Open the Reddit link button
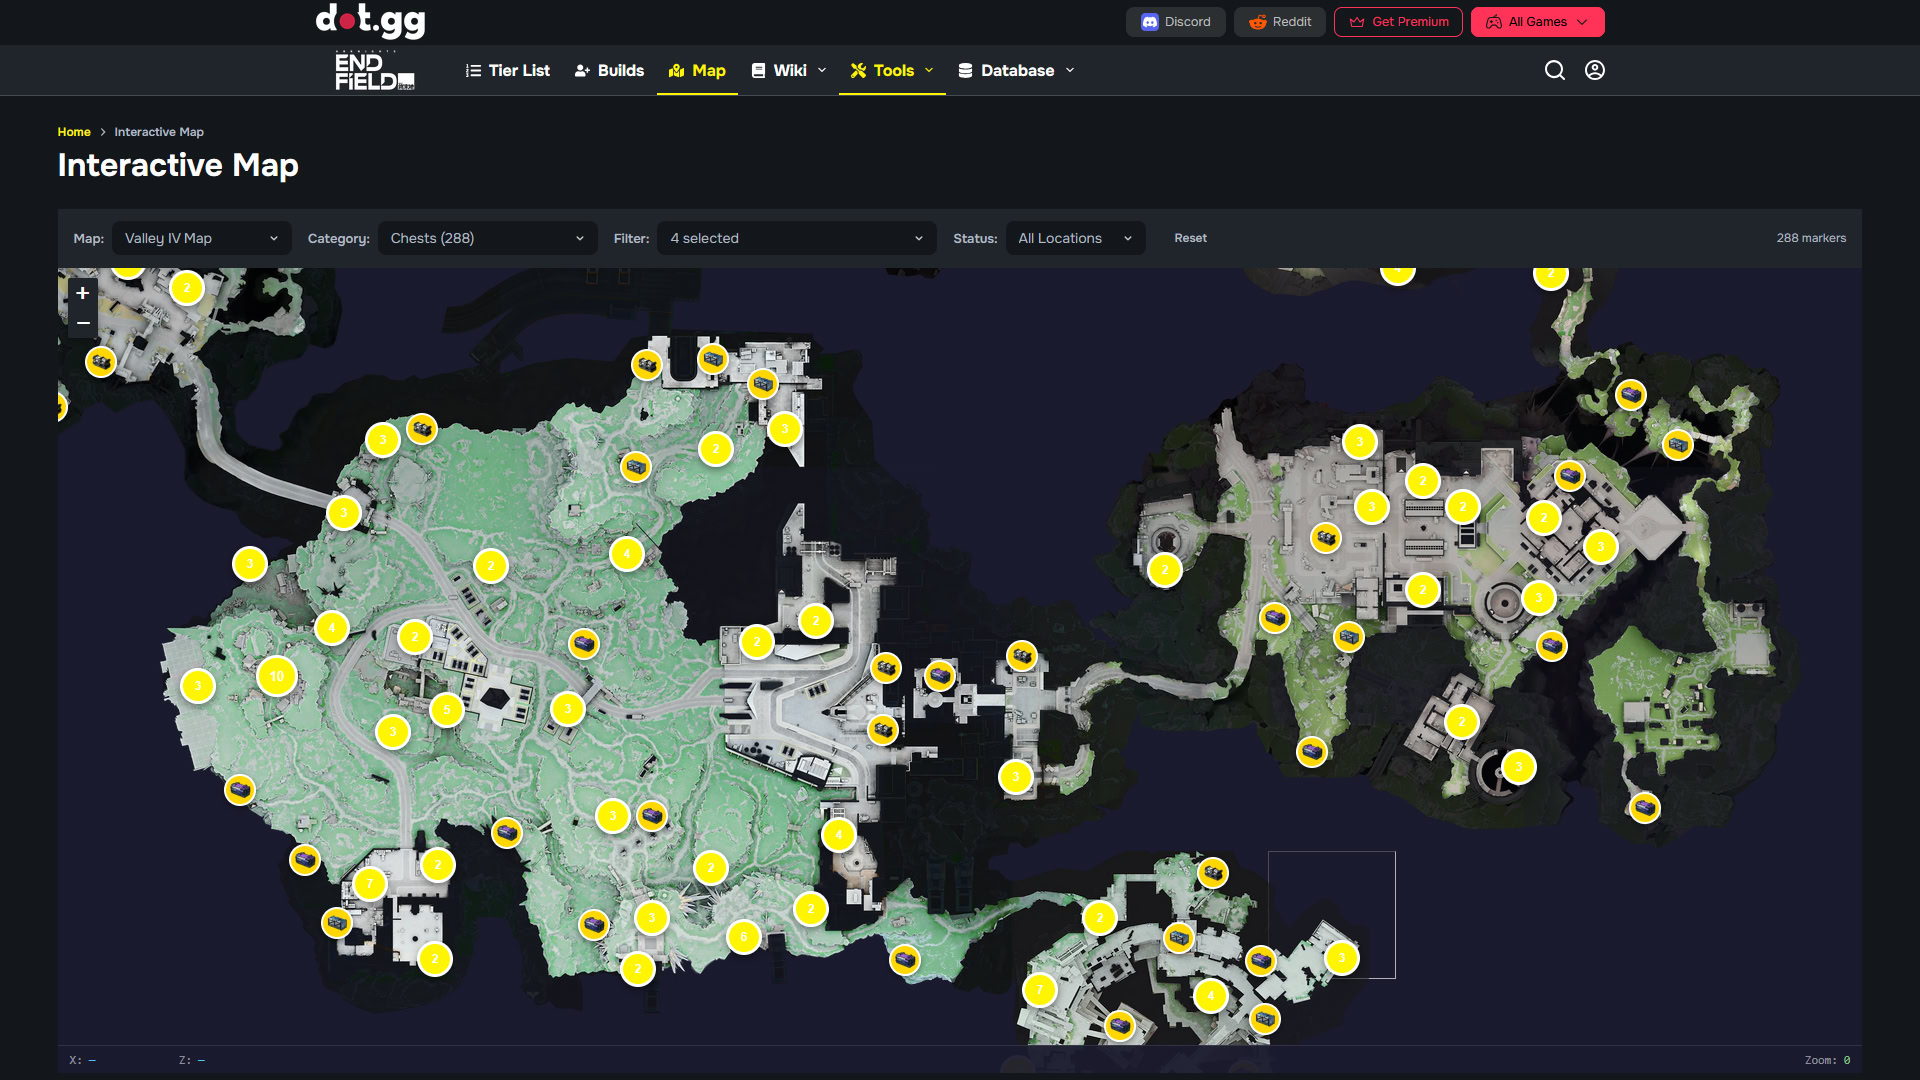 [1280, 22]
